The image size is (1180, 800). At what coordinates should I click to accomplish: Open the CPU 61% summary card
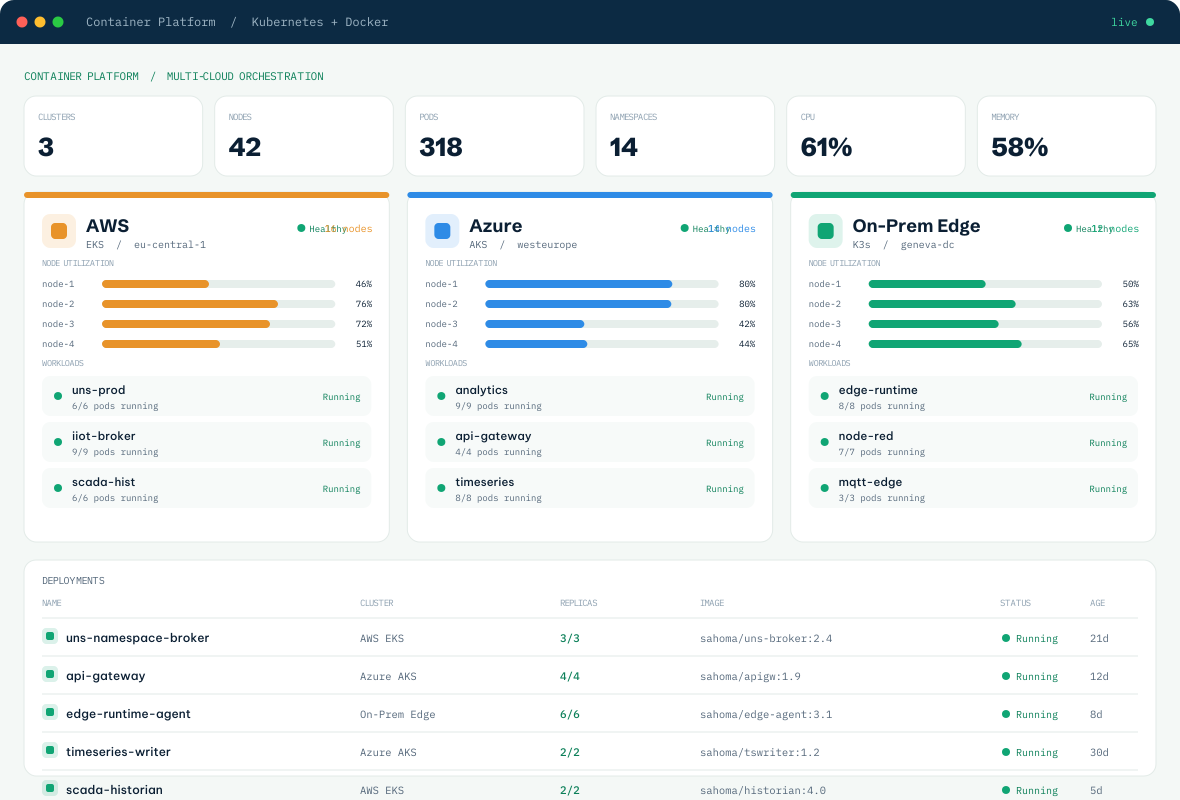pyautogui.click(x=876, y=136)
